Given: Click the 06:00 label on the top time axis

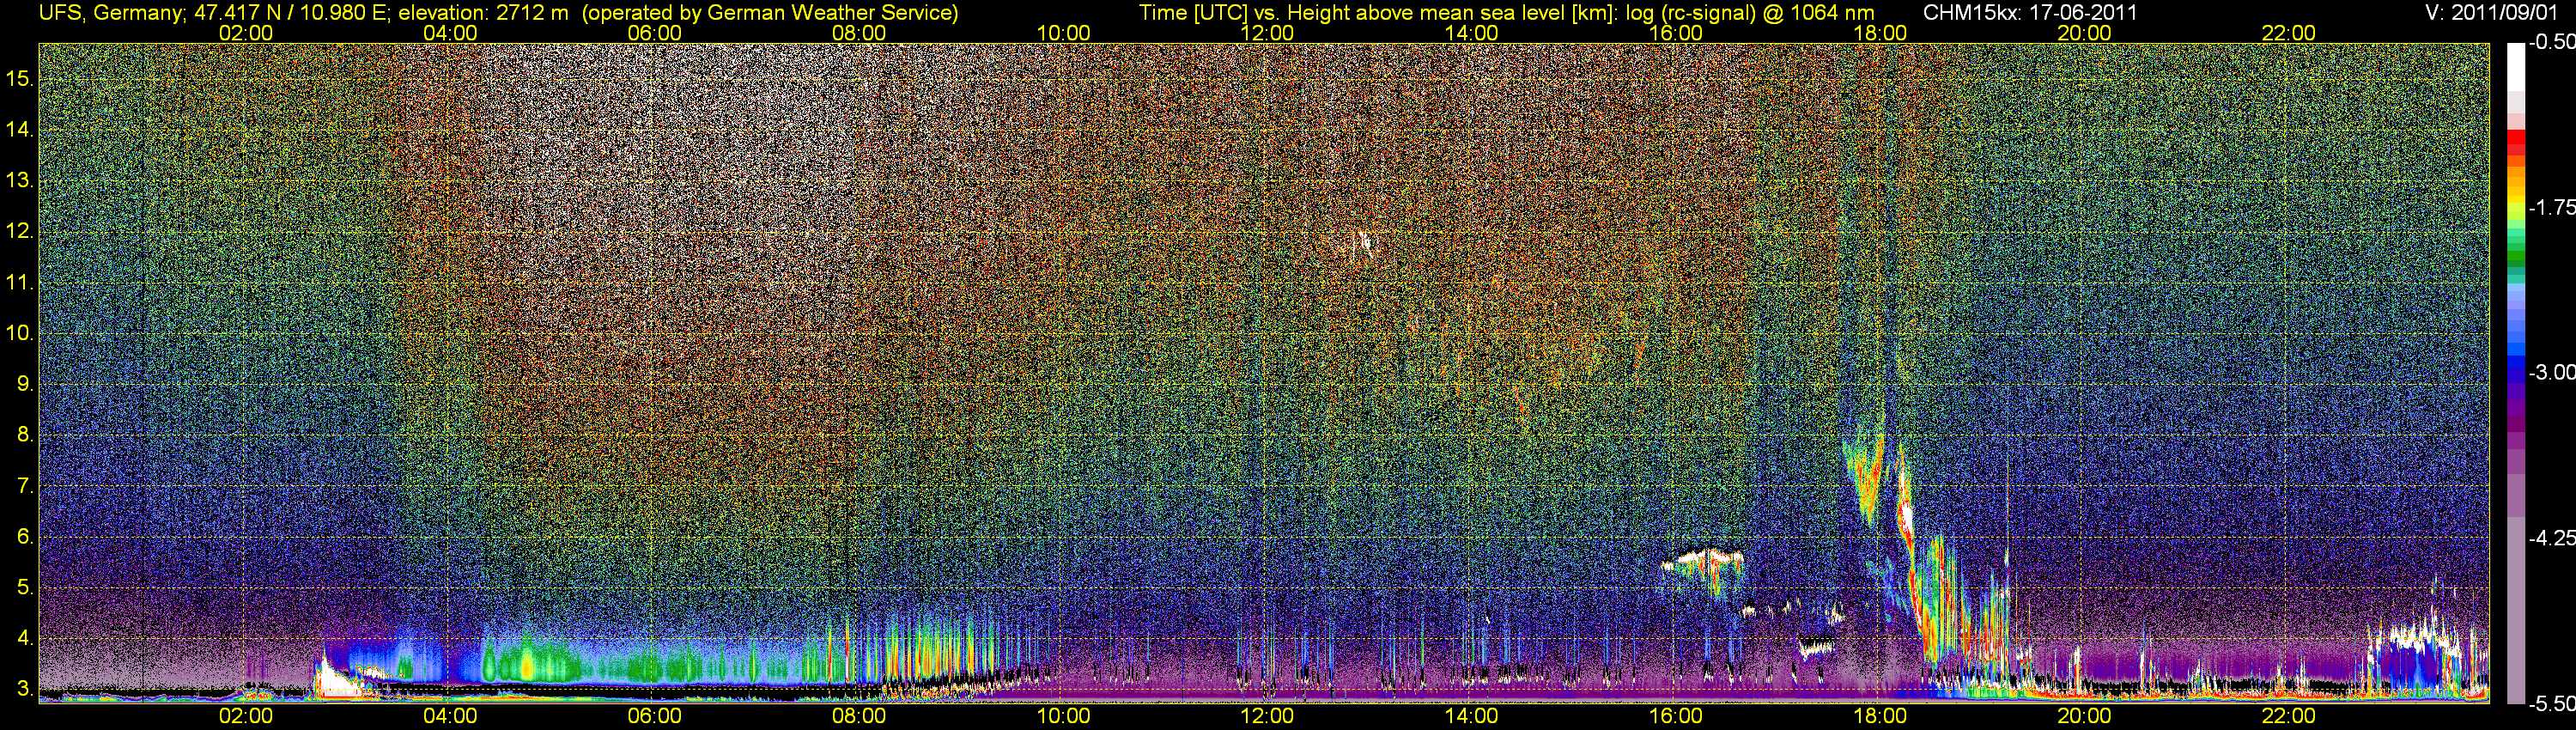Looking at the screenshot, I should (655, 33).
